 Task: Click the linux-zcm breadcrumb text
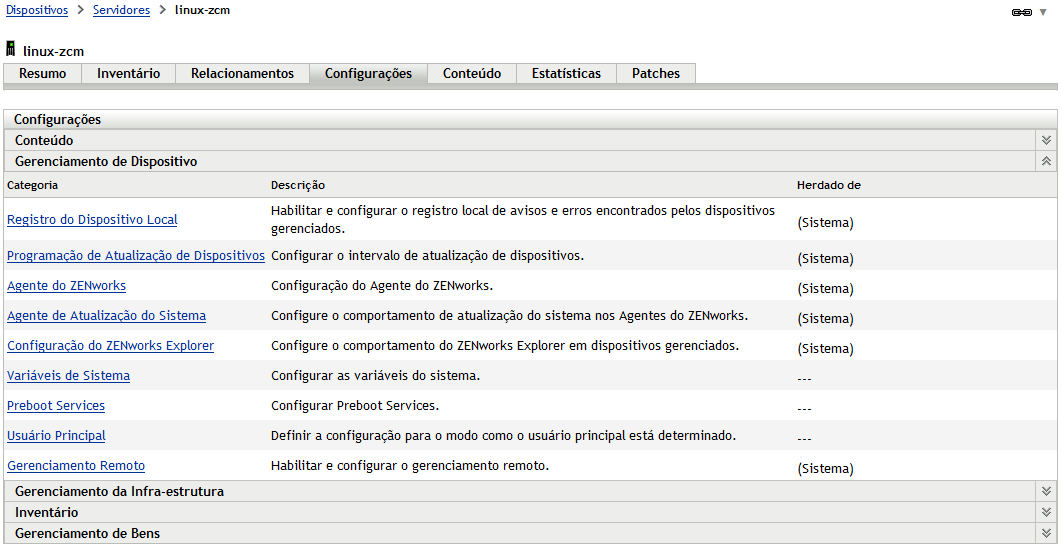(x=203, y=11)
